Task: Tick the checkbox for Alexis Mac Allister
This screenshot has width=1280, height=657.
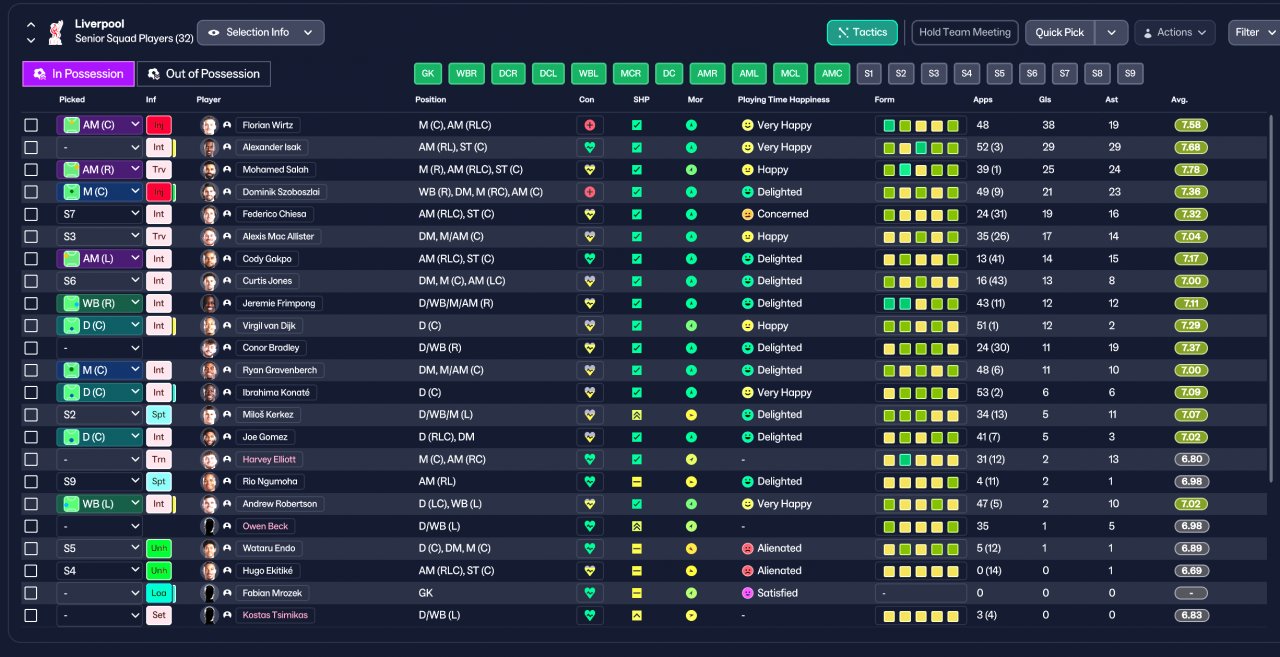Action: (x=31, y=237)
